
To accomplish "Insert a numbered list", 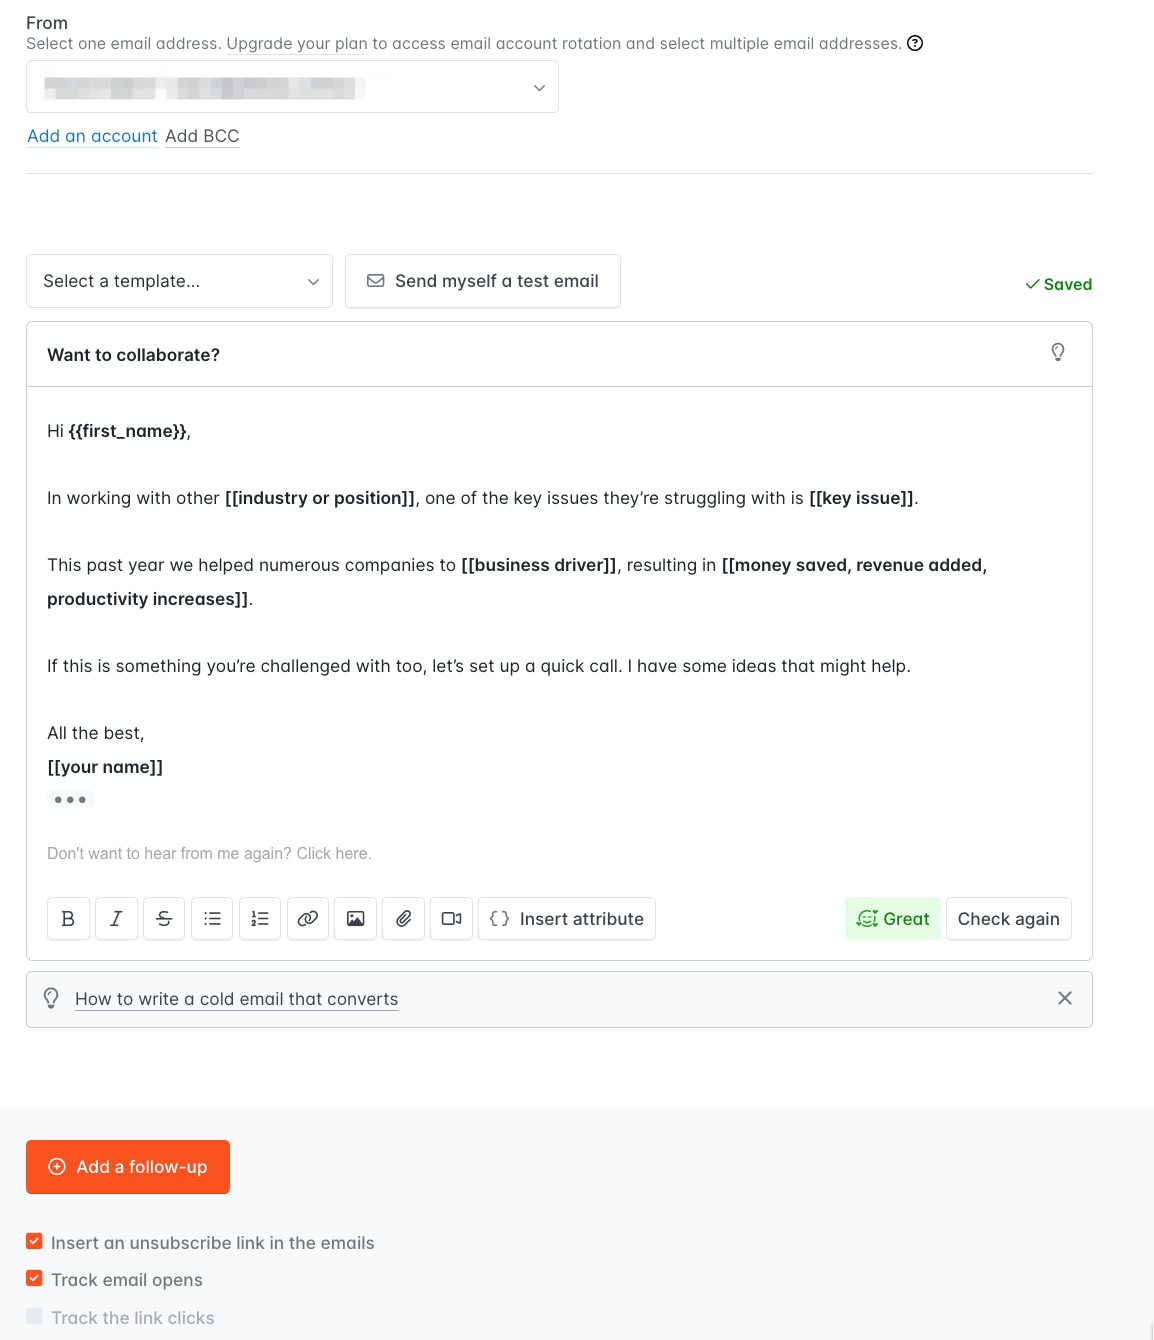I will click(x=260, y=918).
